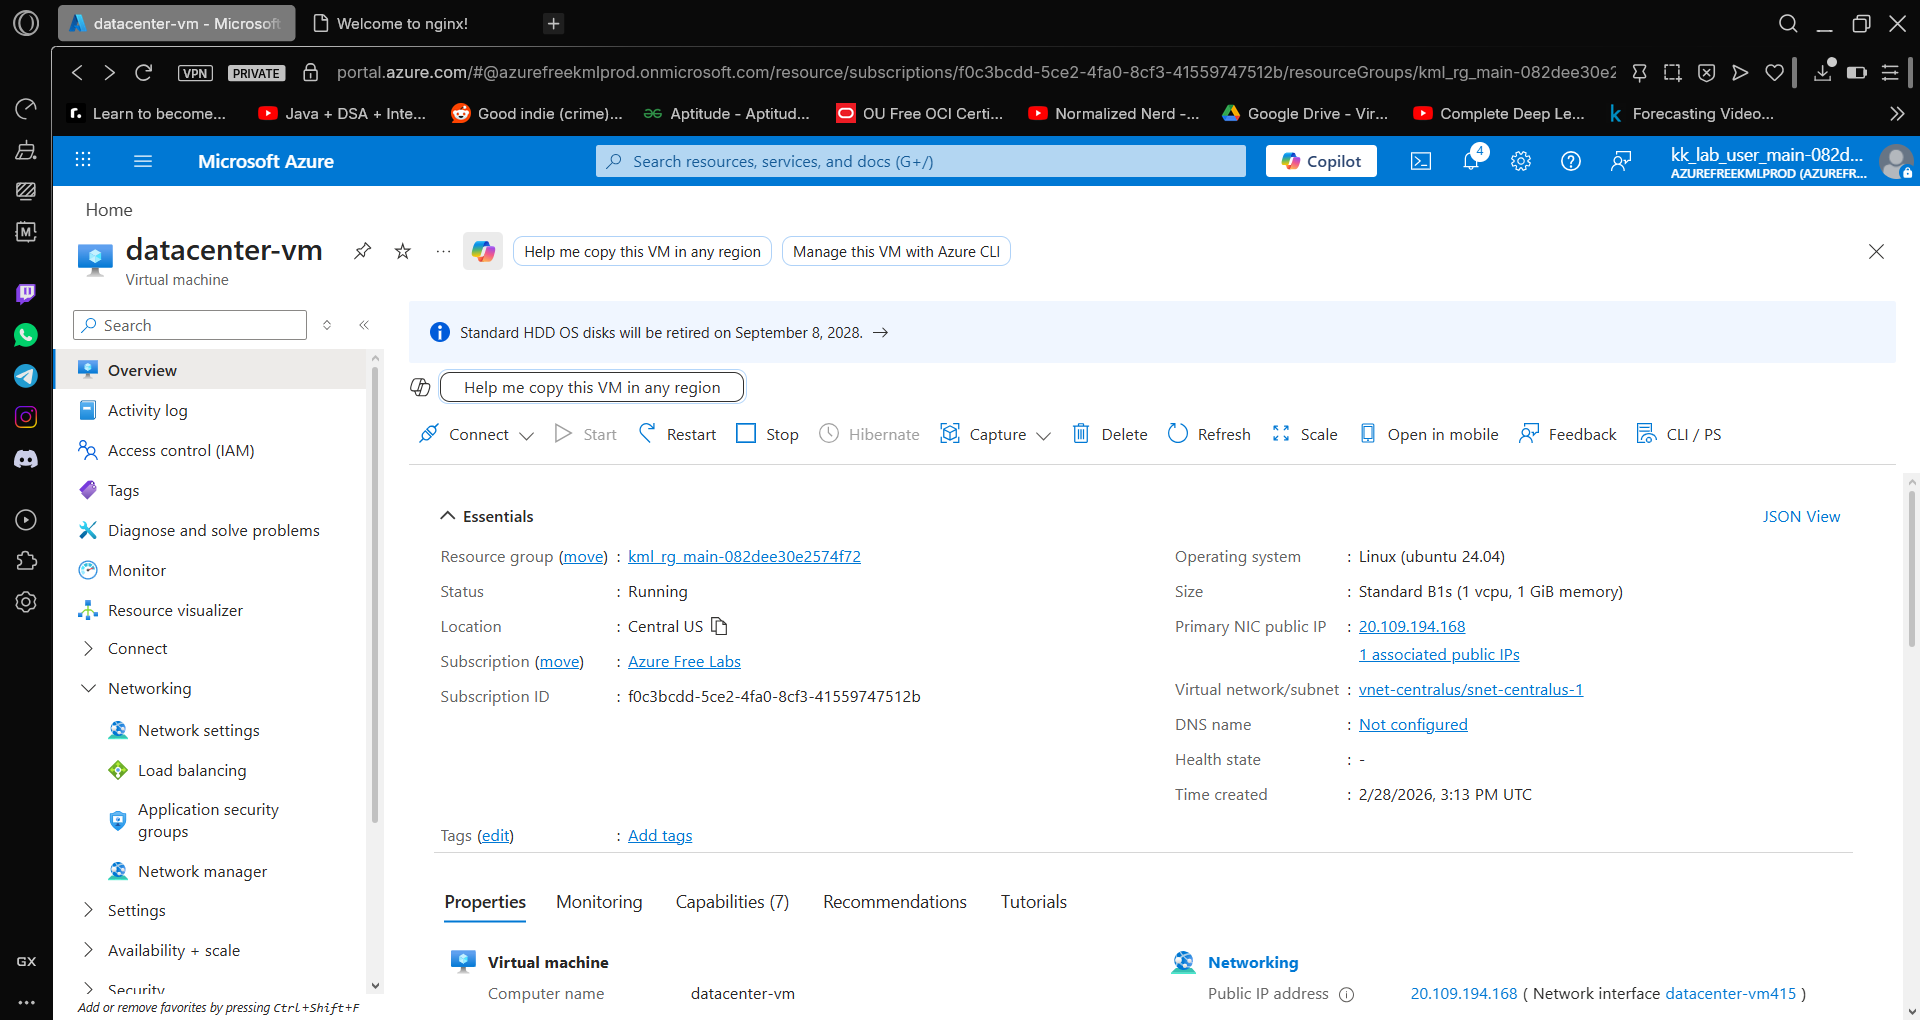Open Discord in the Opera sidebar
The image size is (1920, 1020).
click(x=26, y=459)
